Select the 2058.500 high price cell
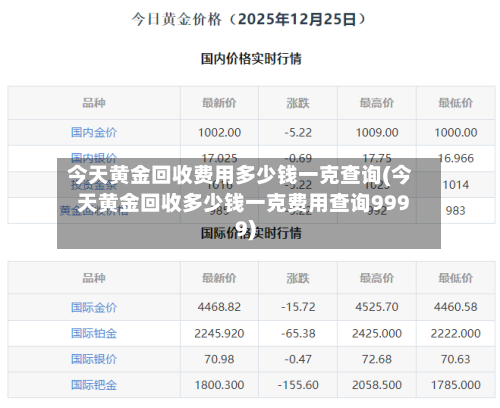This screenshot has width=500, height=408. (x=377, y=385)
